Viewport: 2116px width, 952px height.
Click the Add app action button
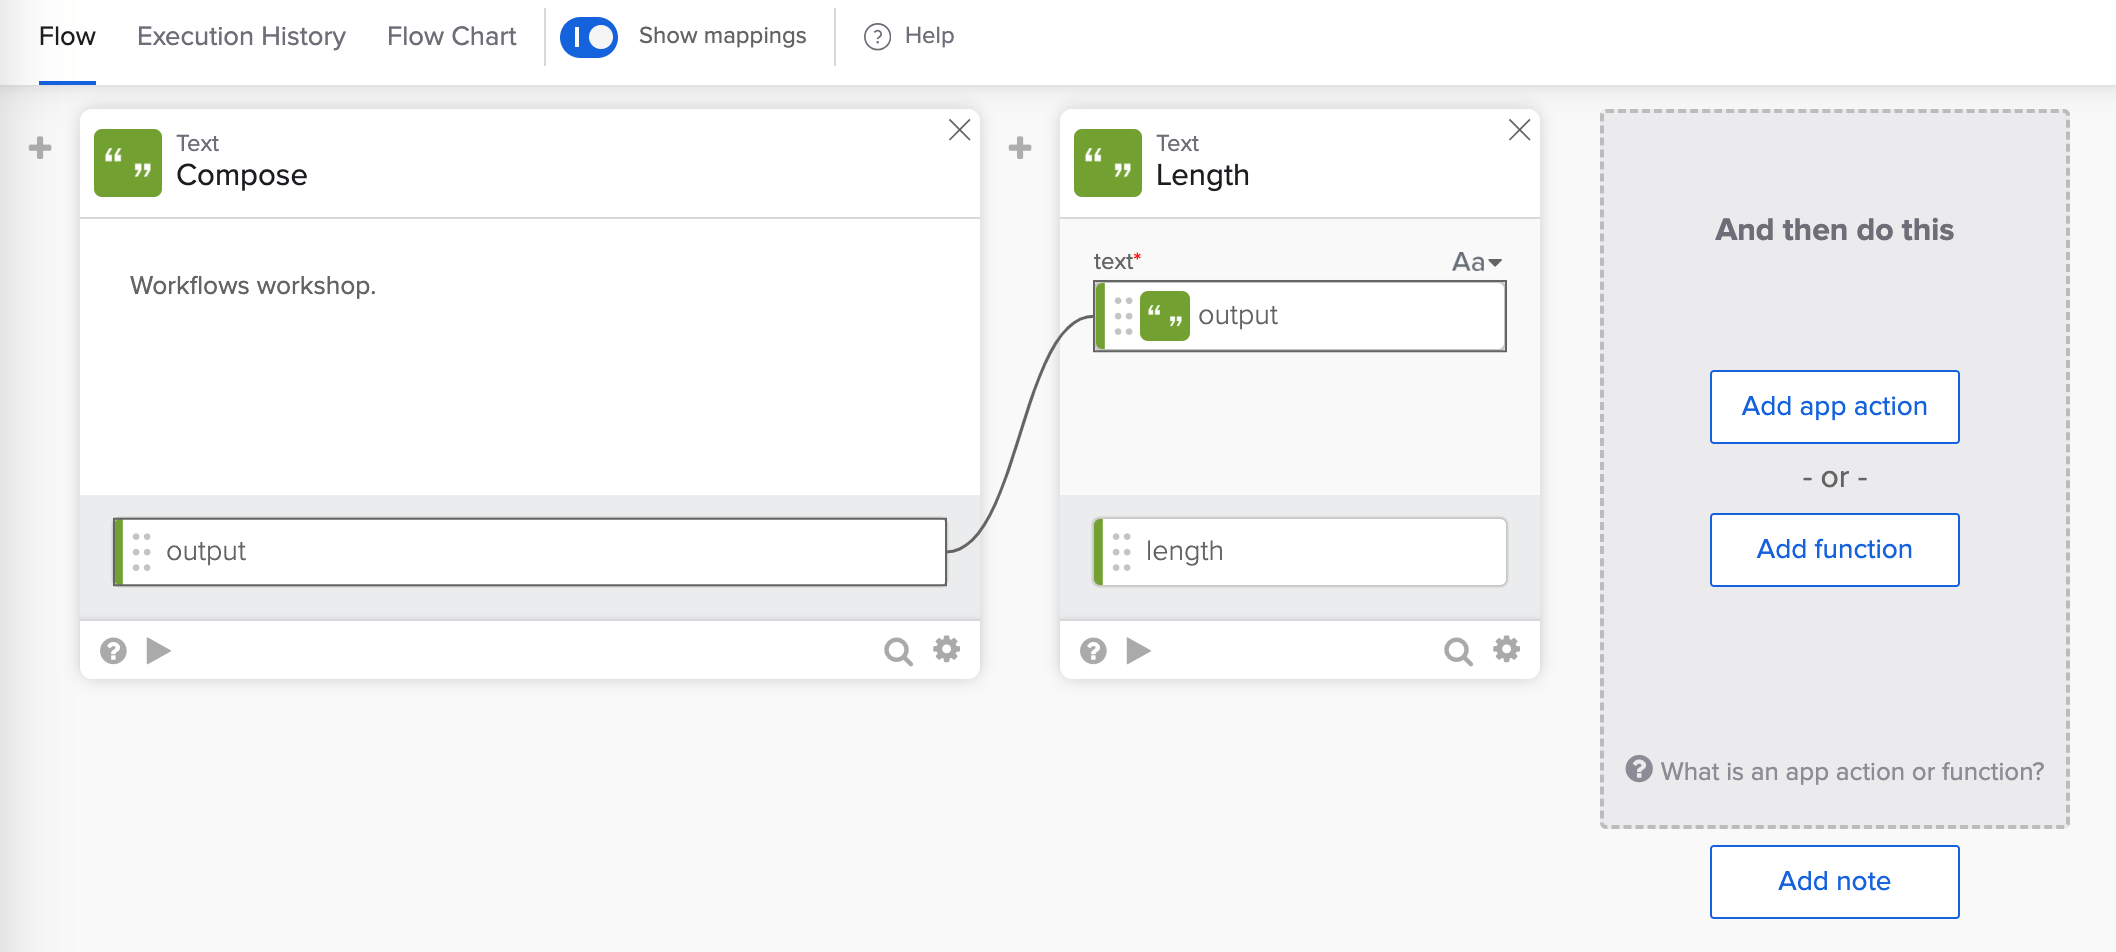click(1834, 407)
